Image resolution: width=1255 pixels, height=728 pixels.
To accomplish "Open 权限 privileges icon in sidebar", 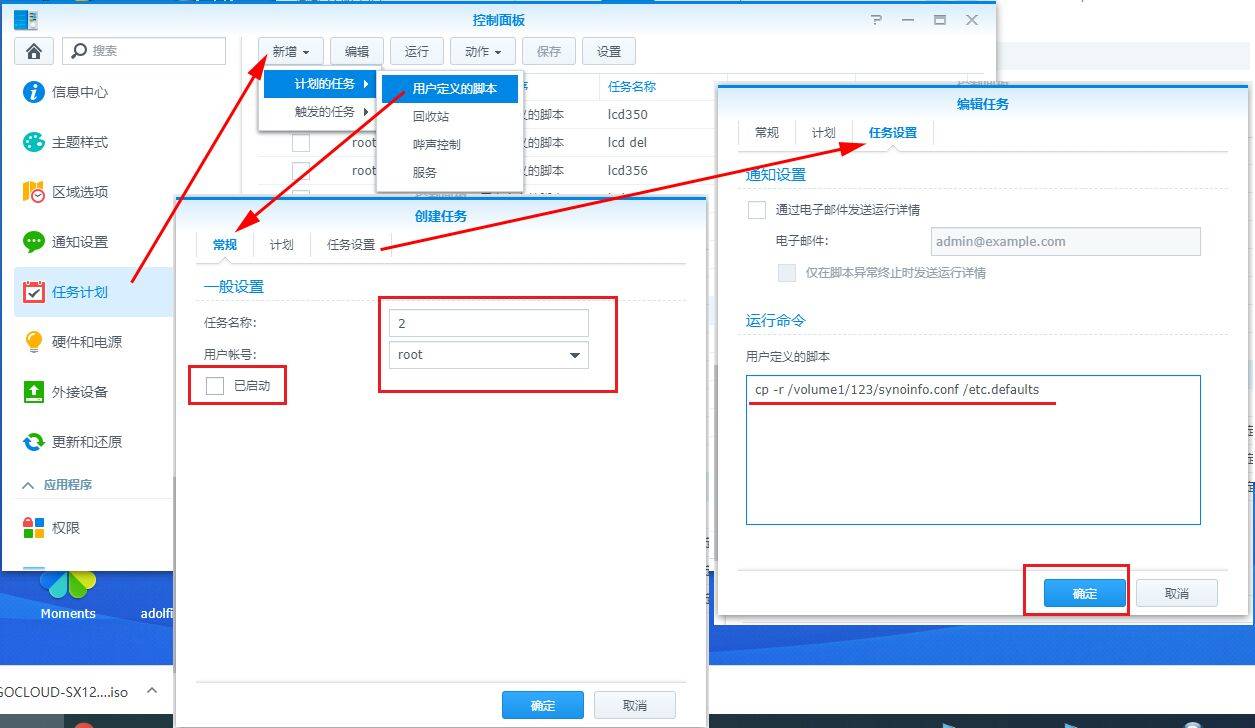I will pyautogui.click(x=34, y=527).
